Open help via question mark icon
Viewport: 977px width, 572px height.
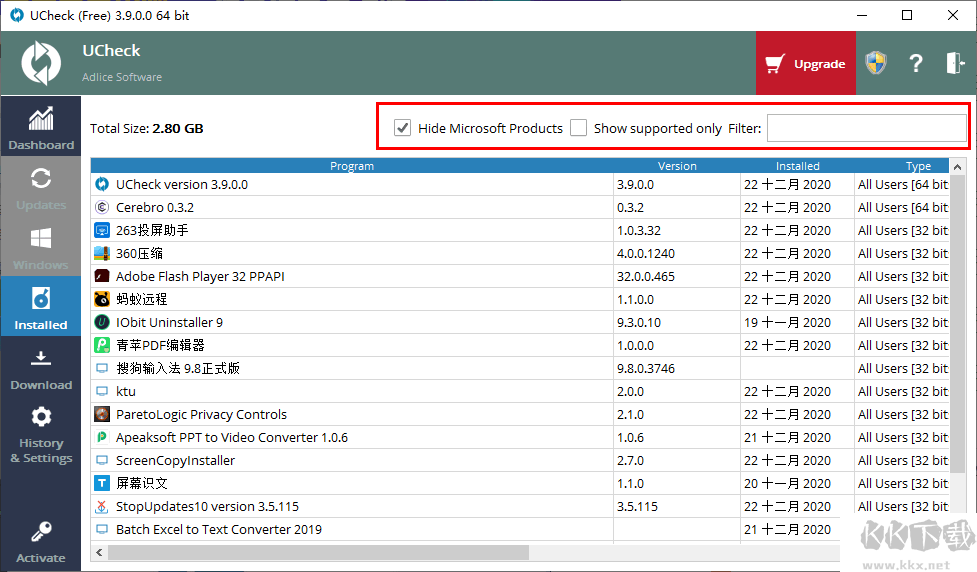[x=915, y=63]
